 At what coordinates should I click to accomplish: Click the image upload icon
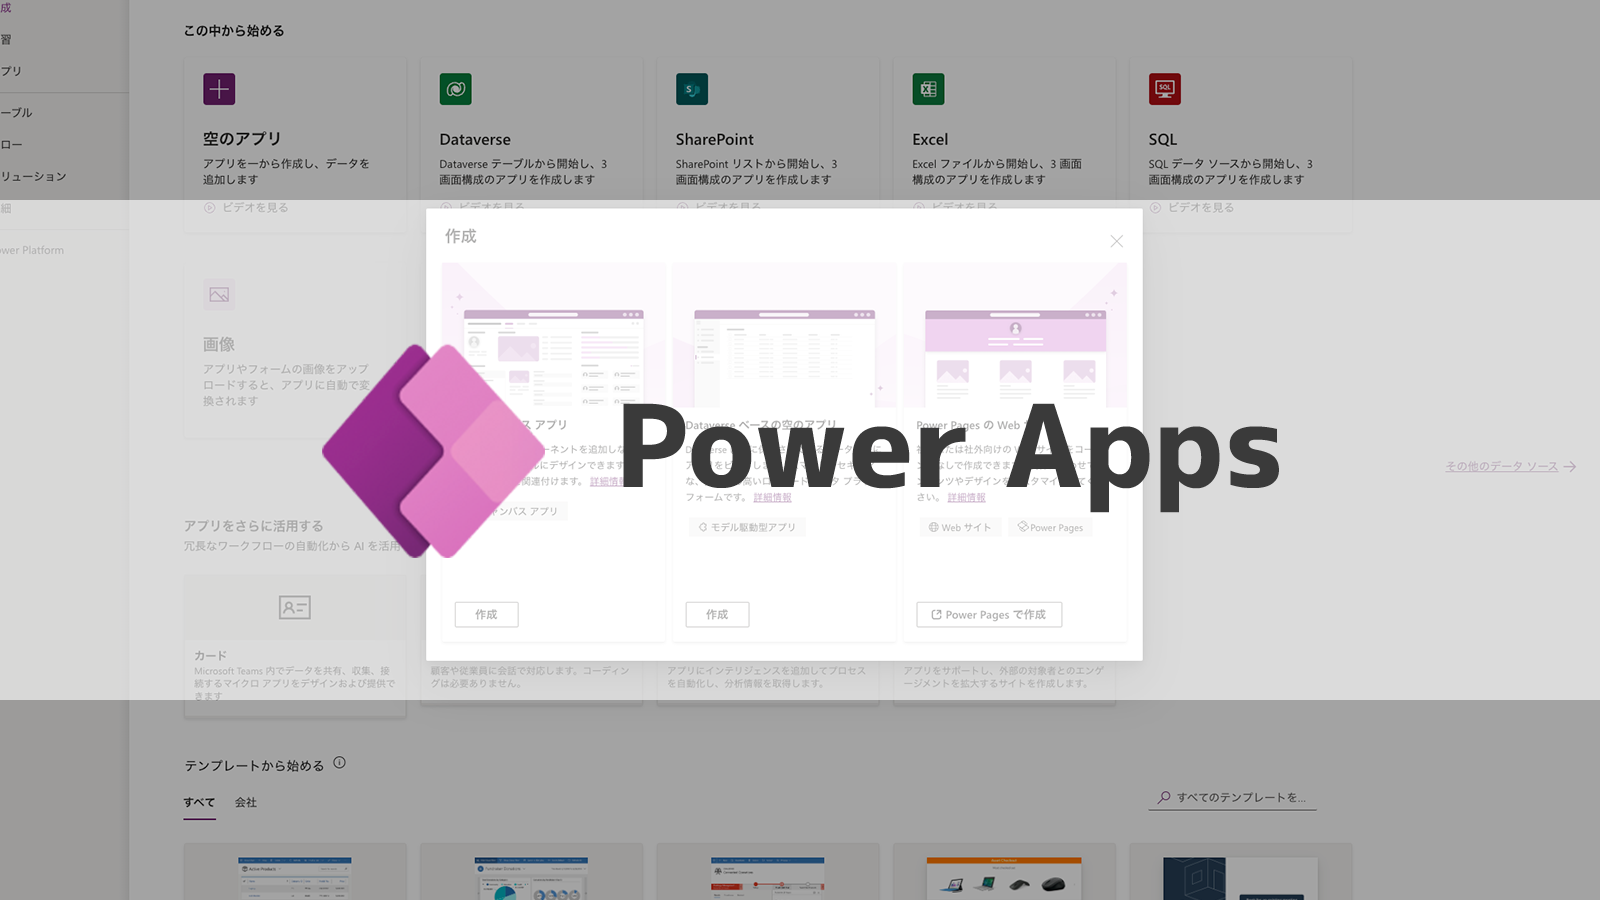click(x=219, y=295)
